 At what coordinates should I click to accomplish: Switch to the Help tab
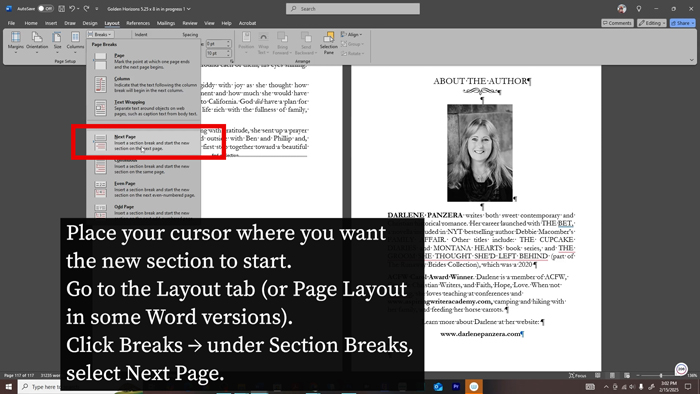point(226,23)
